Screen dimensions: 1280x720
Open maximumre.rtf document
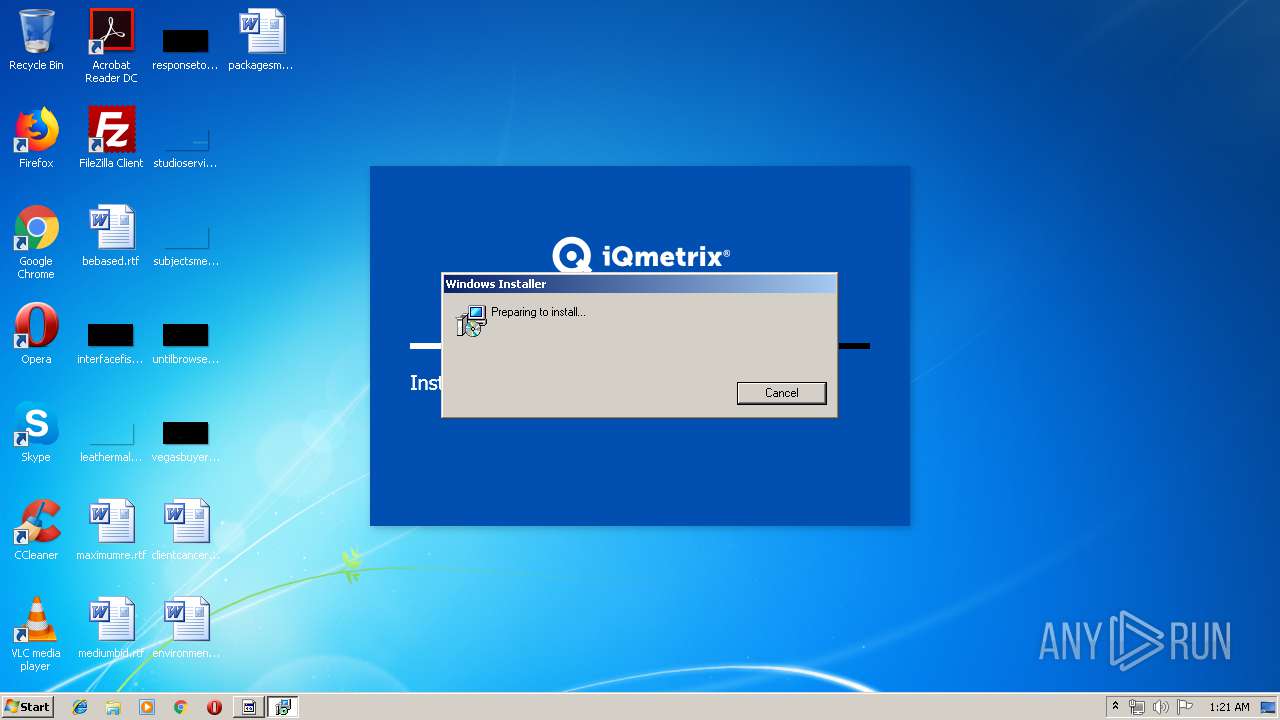click(111, 530)
